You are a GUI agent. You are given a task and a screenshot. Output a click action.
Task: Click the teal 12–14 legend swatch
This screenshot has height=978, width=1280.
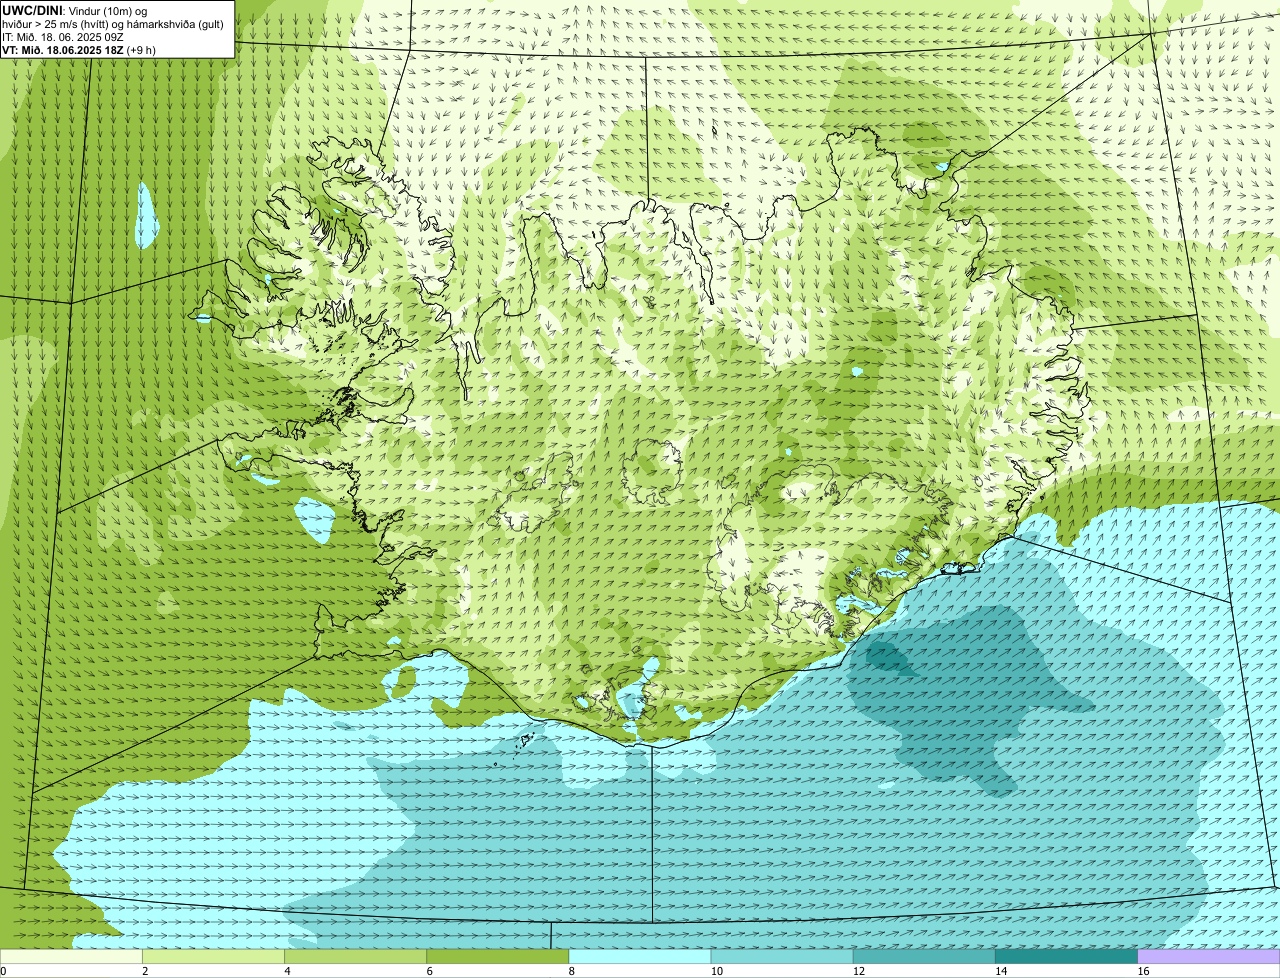tap(924, 957)
